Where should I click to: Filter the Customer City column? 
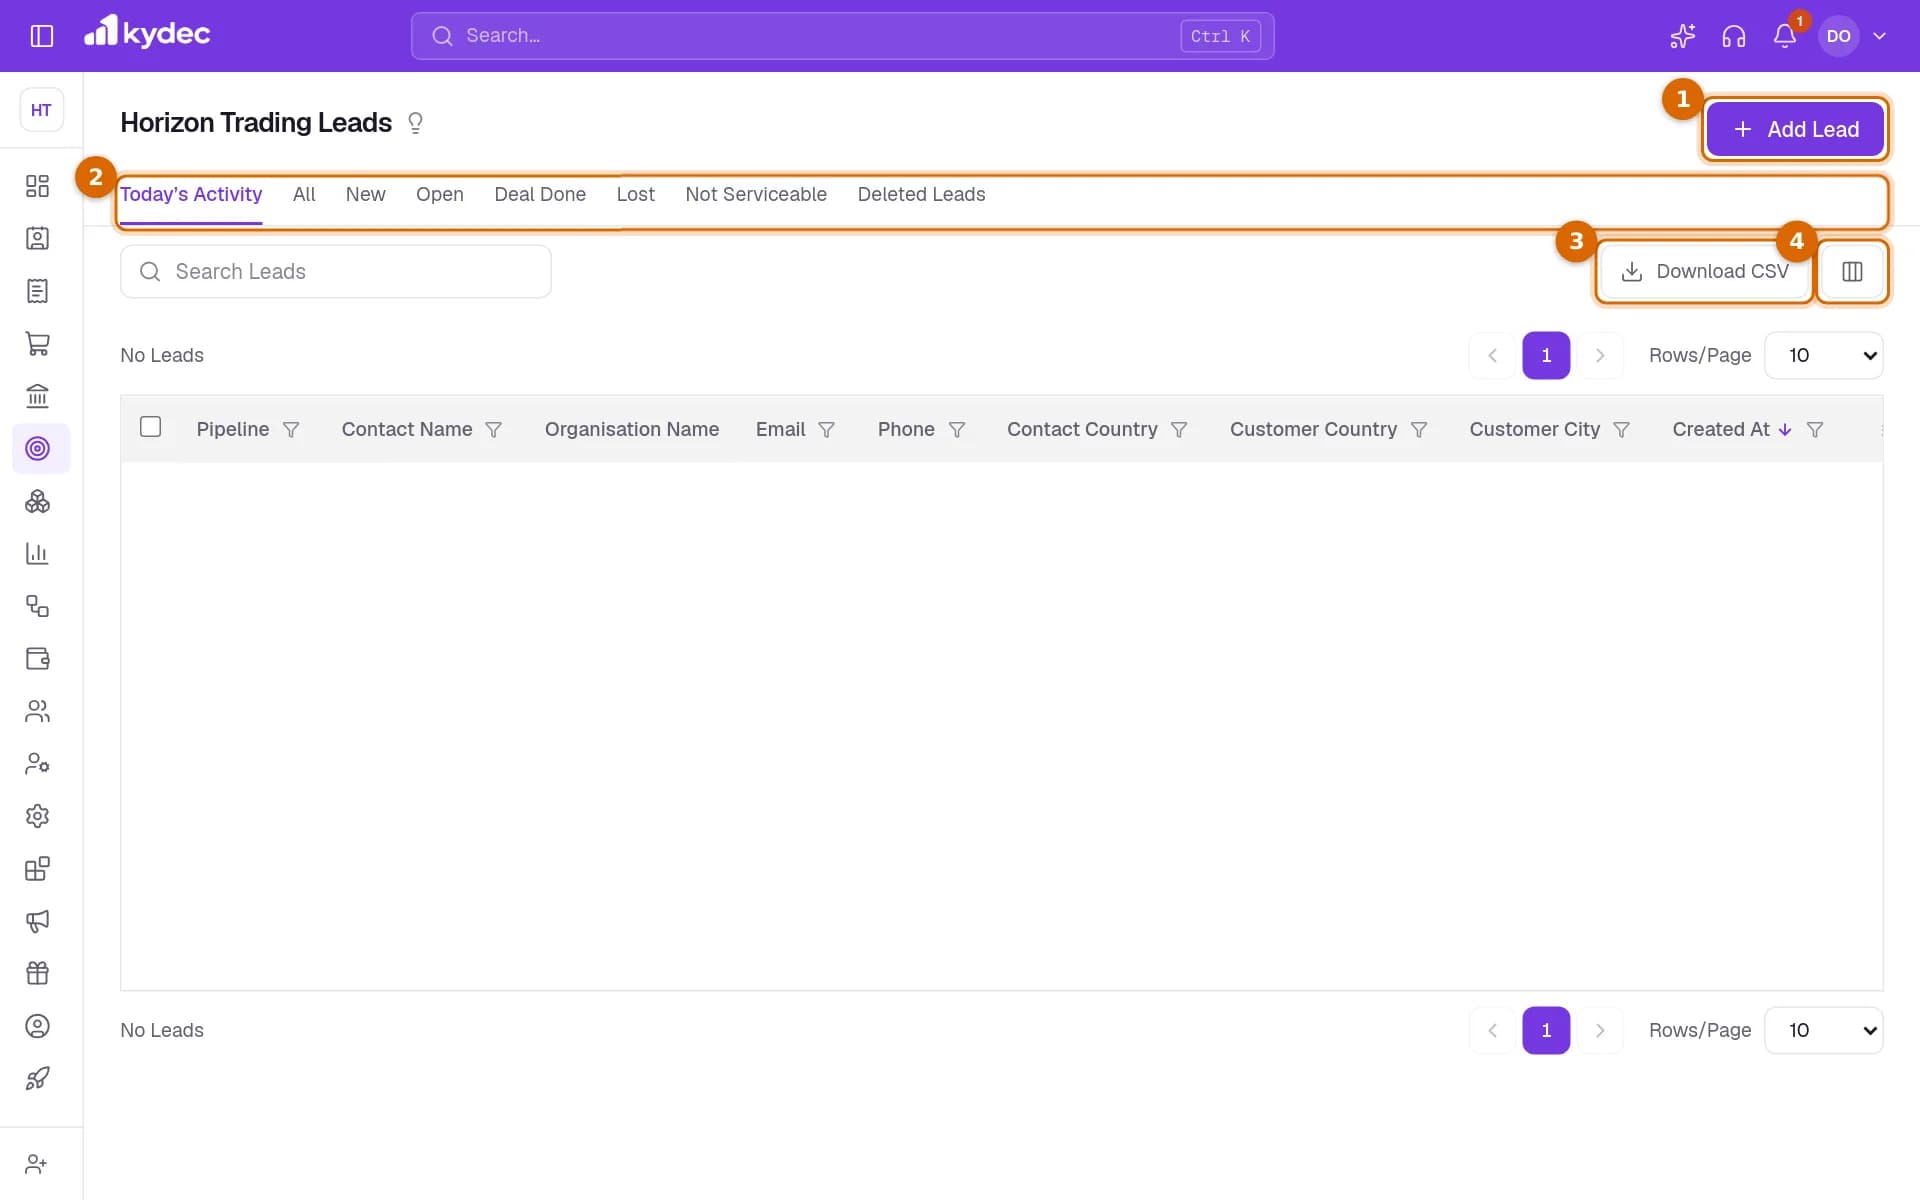coord(1622,430)
